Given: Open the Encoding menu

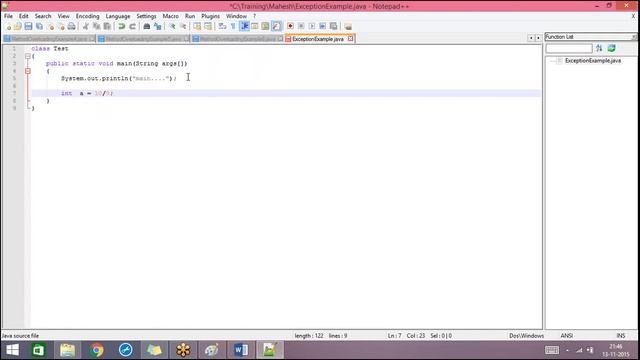Looking at the screenshot, I should [87, 16].
